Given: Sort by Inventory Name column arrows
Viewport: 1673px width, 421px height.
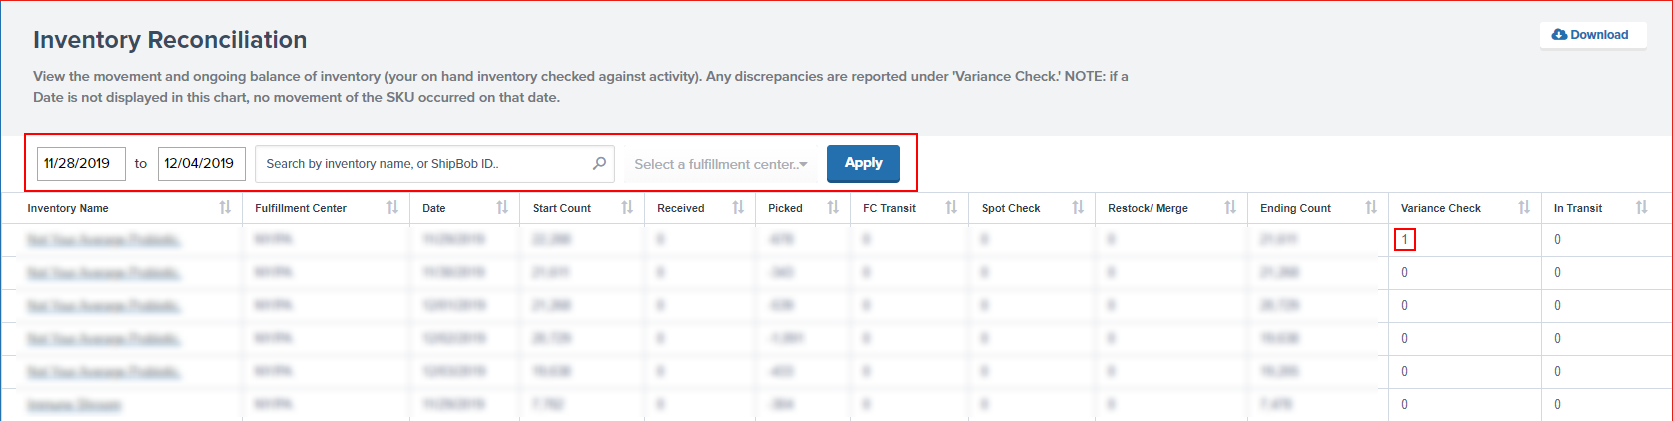Looking at the screenshot, I should pyautogui.click(x=225, y=208).
